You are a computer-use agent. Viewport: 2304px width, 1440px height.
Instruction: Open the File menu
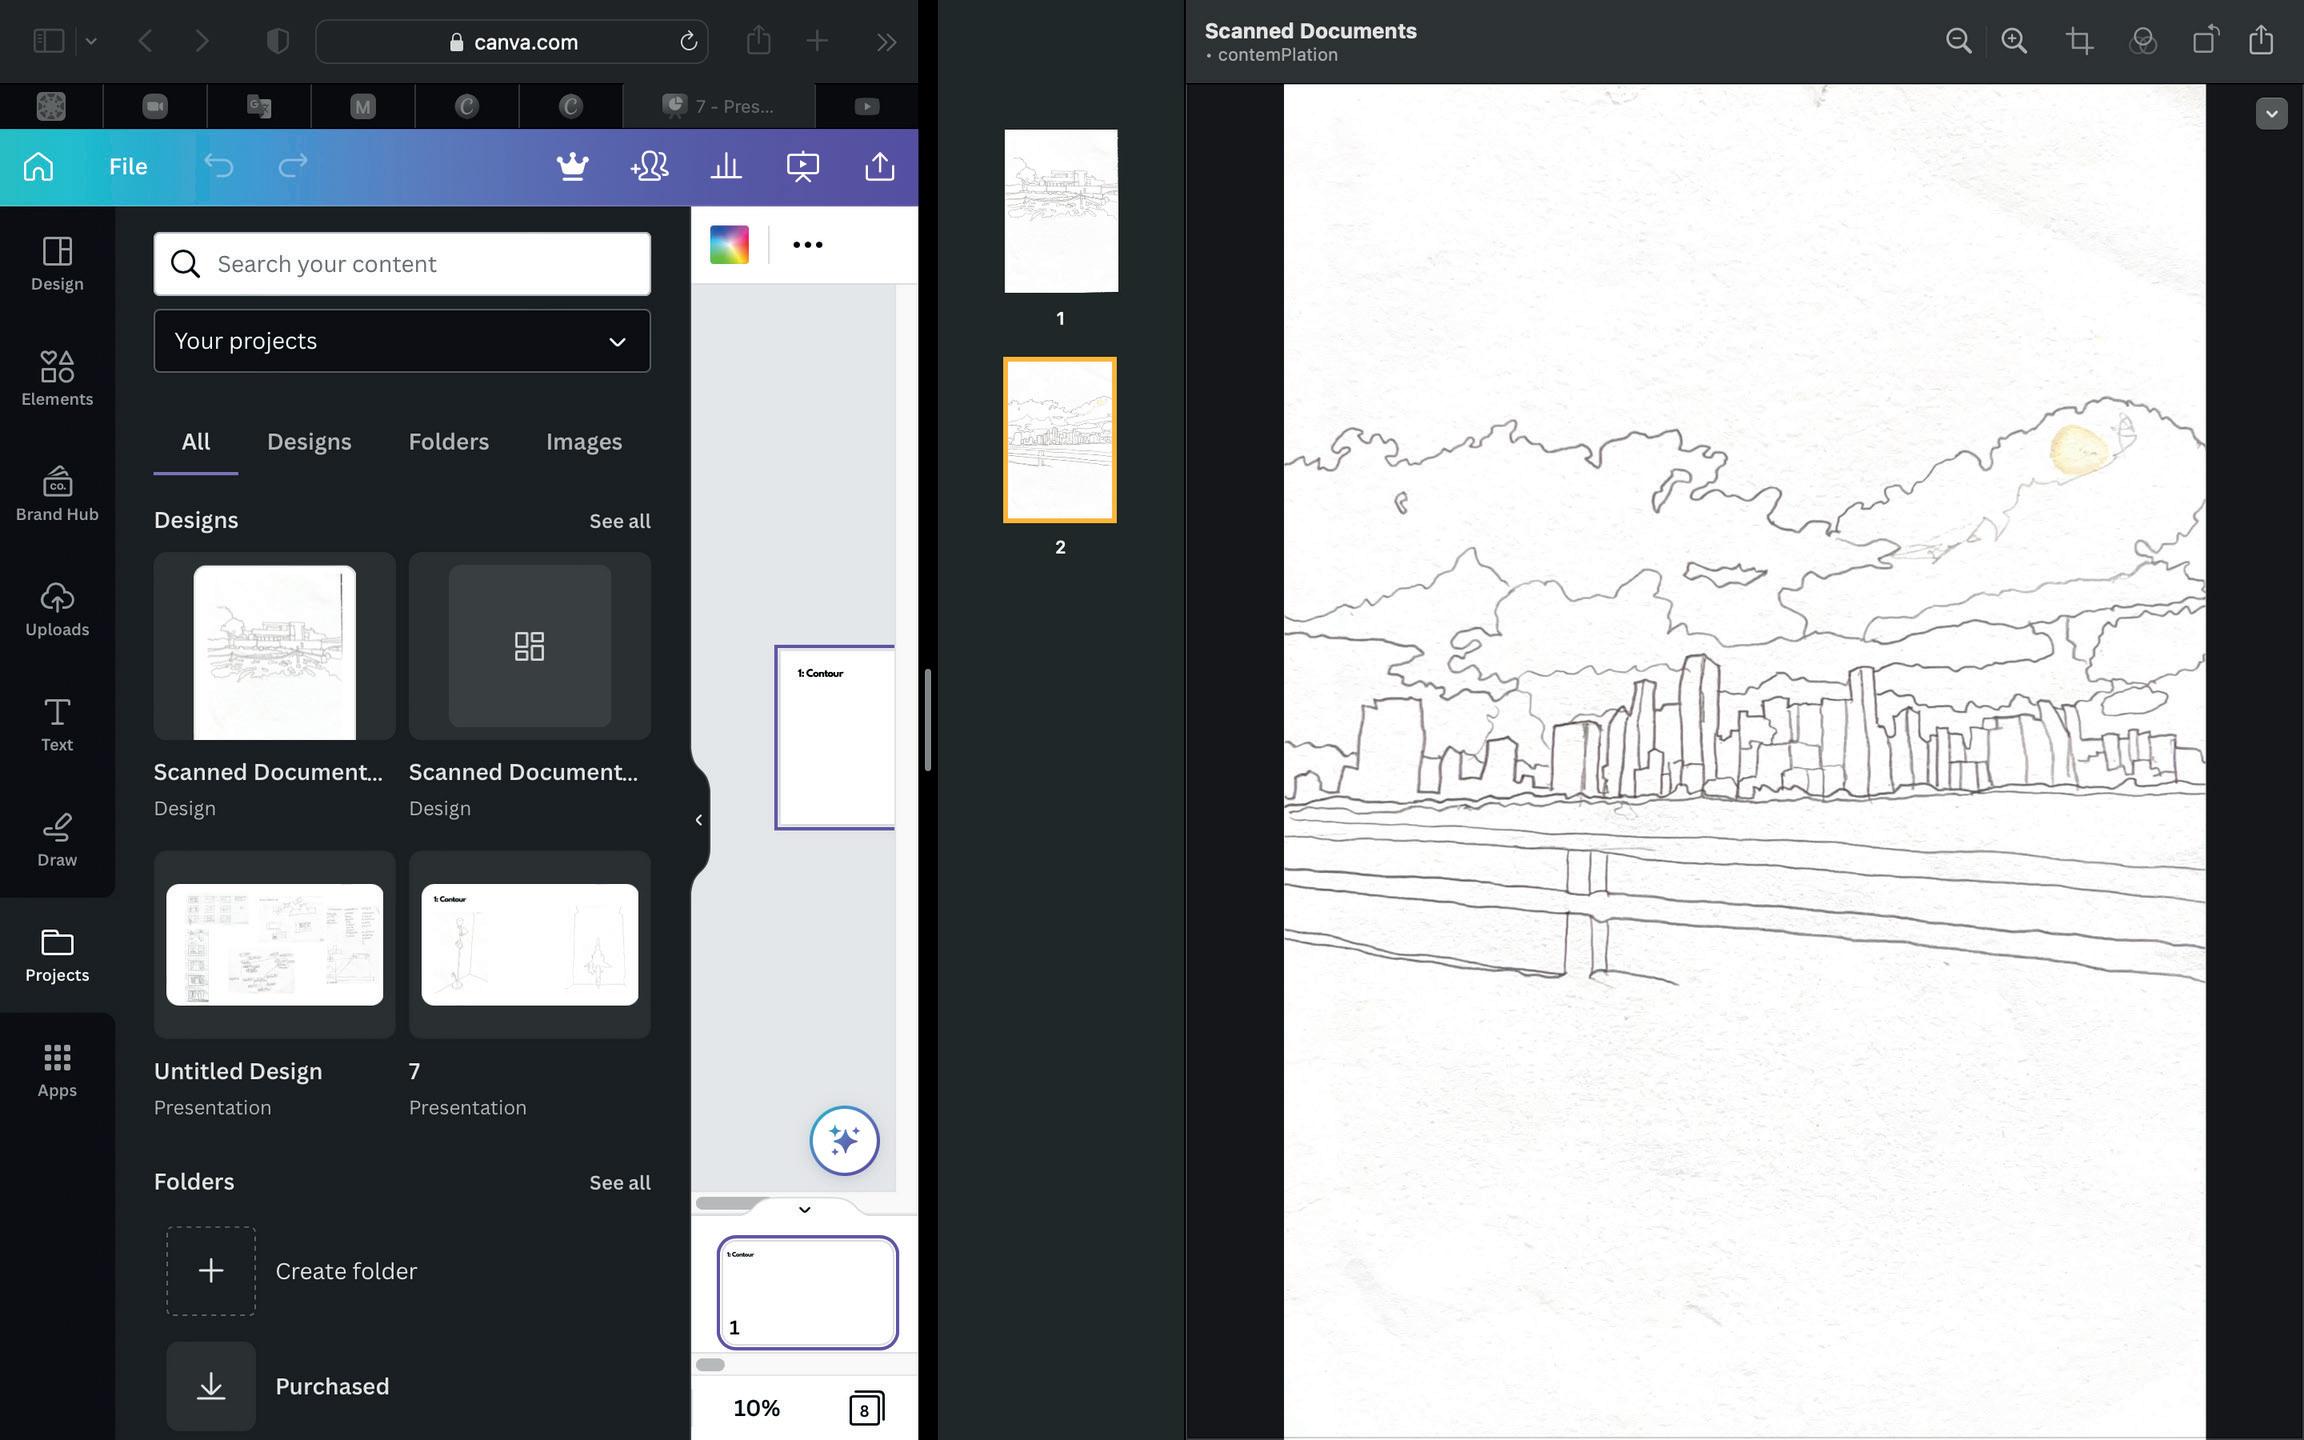pos(128,166)
